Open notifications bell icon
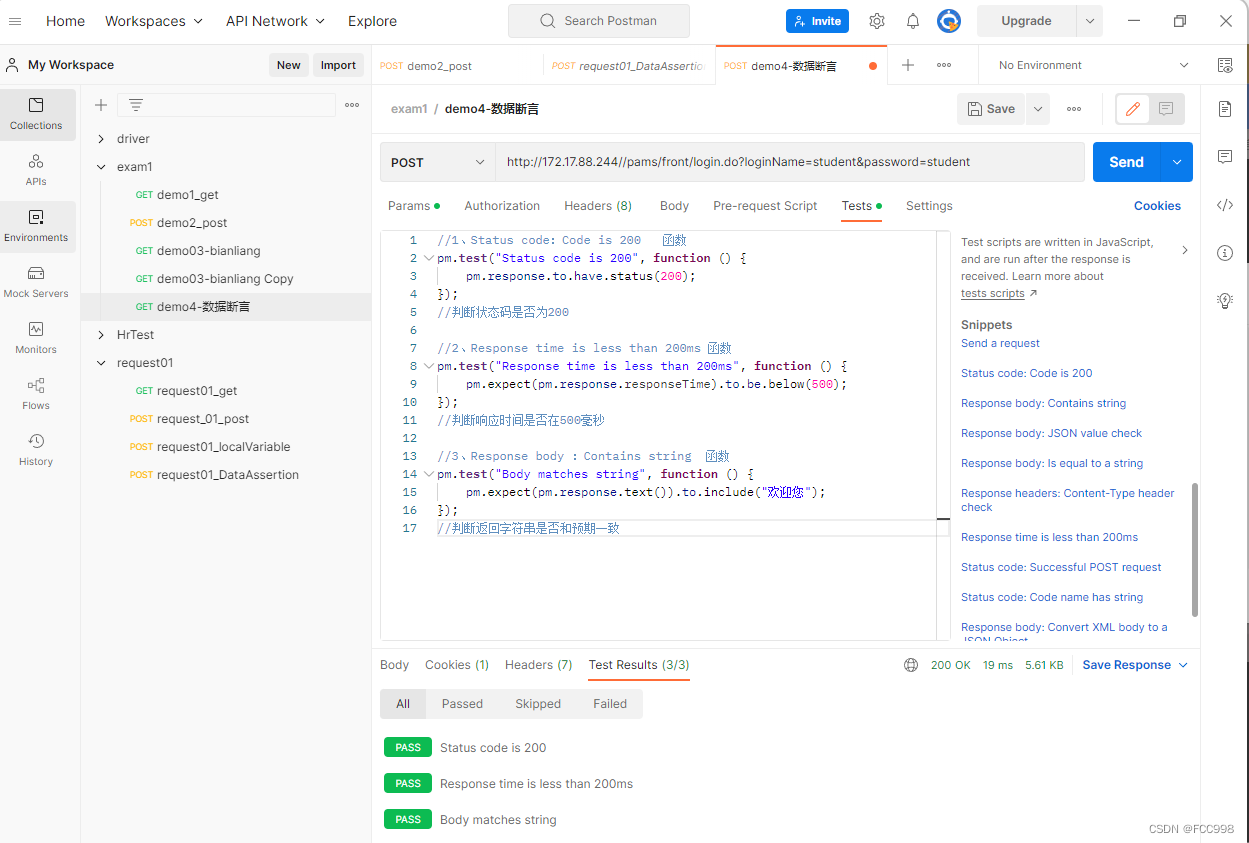 pos(913,21)
